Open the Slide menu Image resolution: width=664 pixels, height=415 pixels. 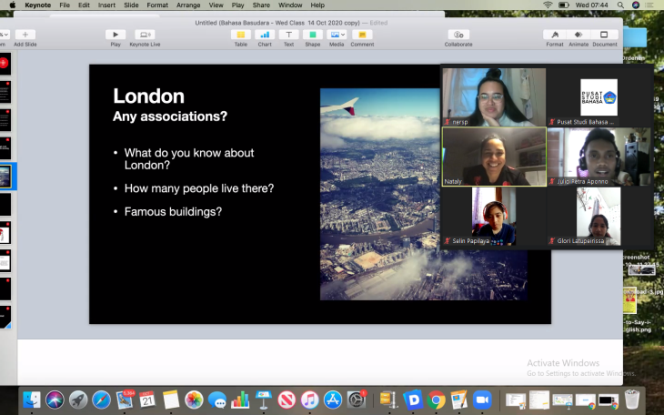131,5
